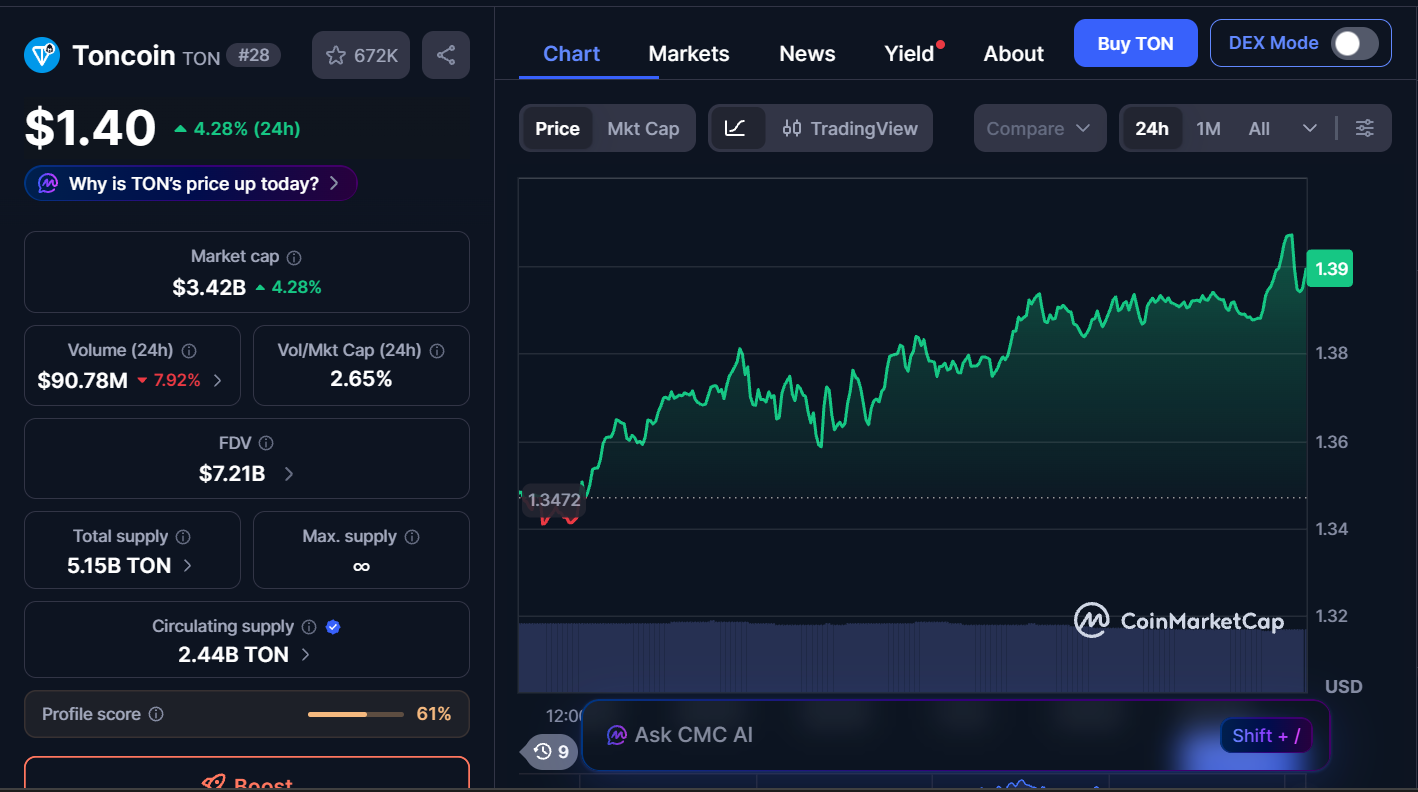This screenshot has width=1418, height=792.
Task: Click the Buy TON button
Action: pos(1135,43)
